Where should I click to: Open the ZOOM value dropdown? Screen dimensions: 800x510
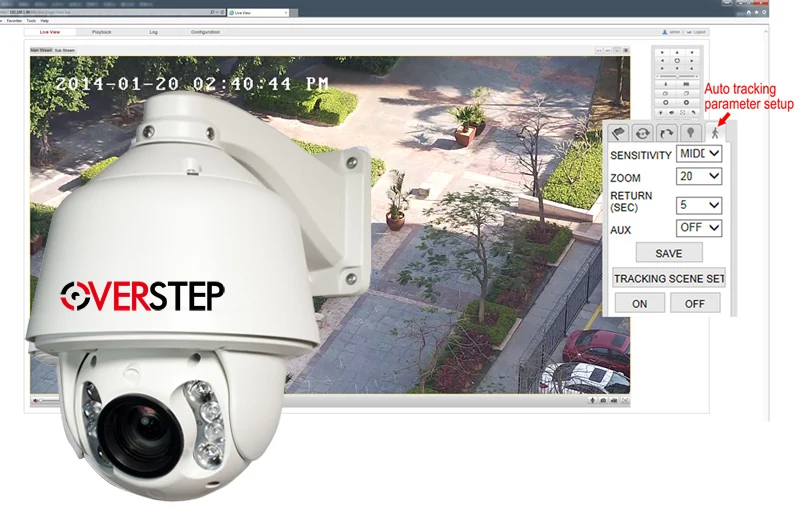click(699, 176)
